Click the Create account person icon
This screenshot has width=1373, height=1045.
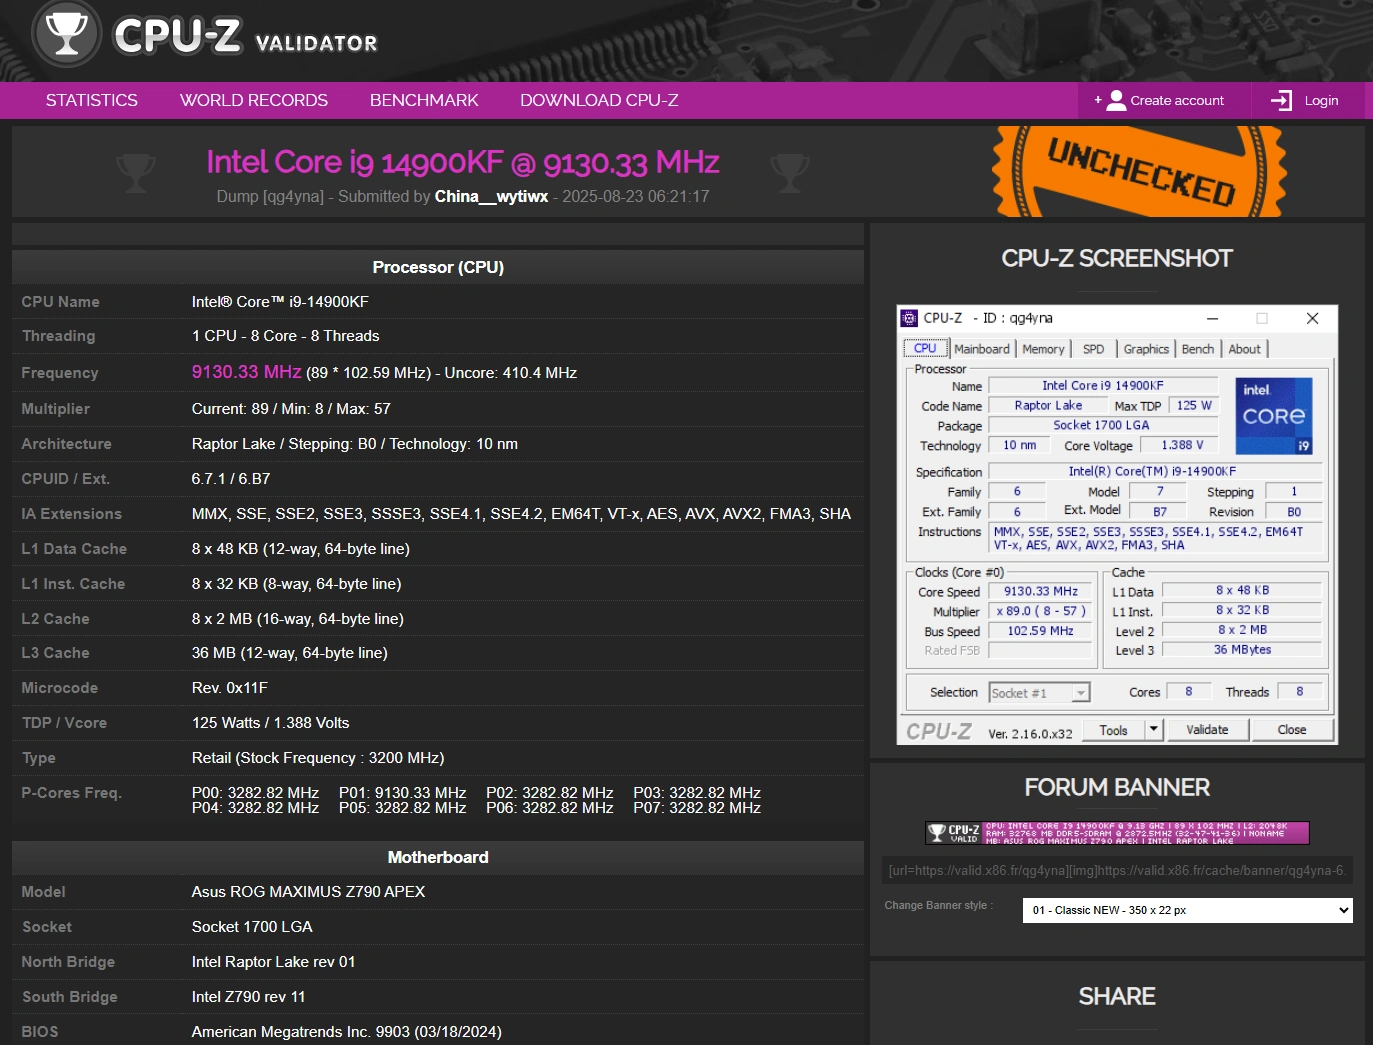click(x=1116, y=100)
